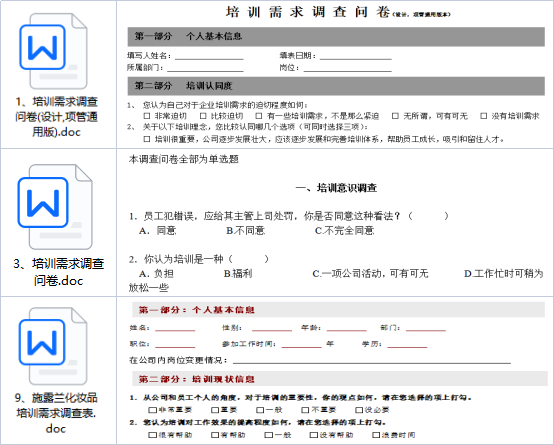Image resolution: width=554 pixels, height=445 pixels.
Task: Select file name 3、培训需求调查问卷.doc
Action: pyautogui.click(x=58, y=272)
